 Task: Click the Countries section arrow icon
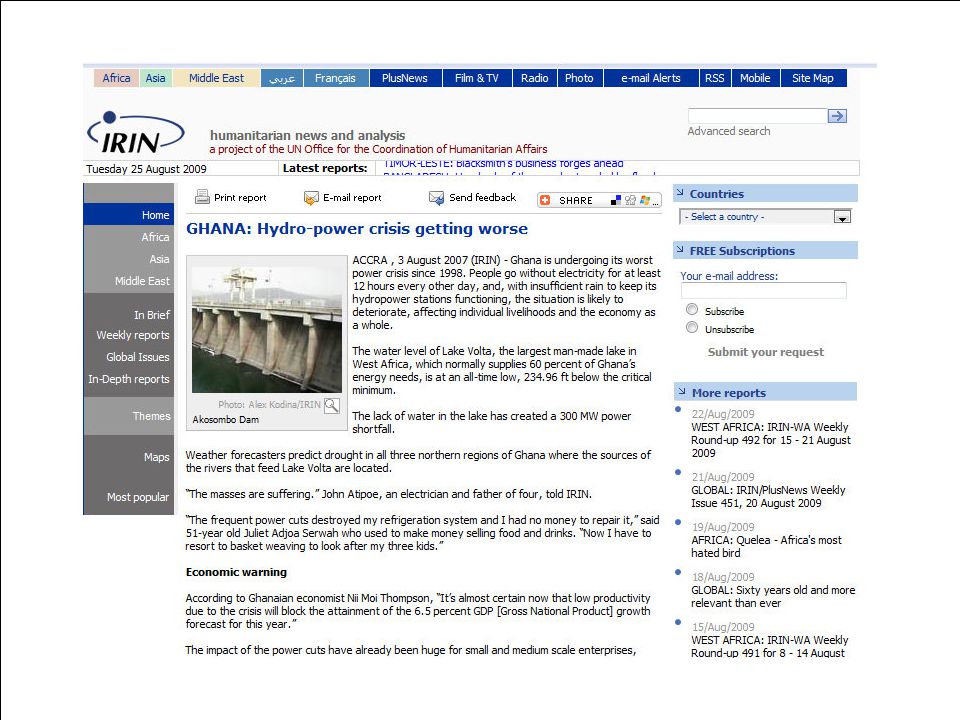coord(680,193)
